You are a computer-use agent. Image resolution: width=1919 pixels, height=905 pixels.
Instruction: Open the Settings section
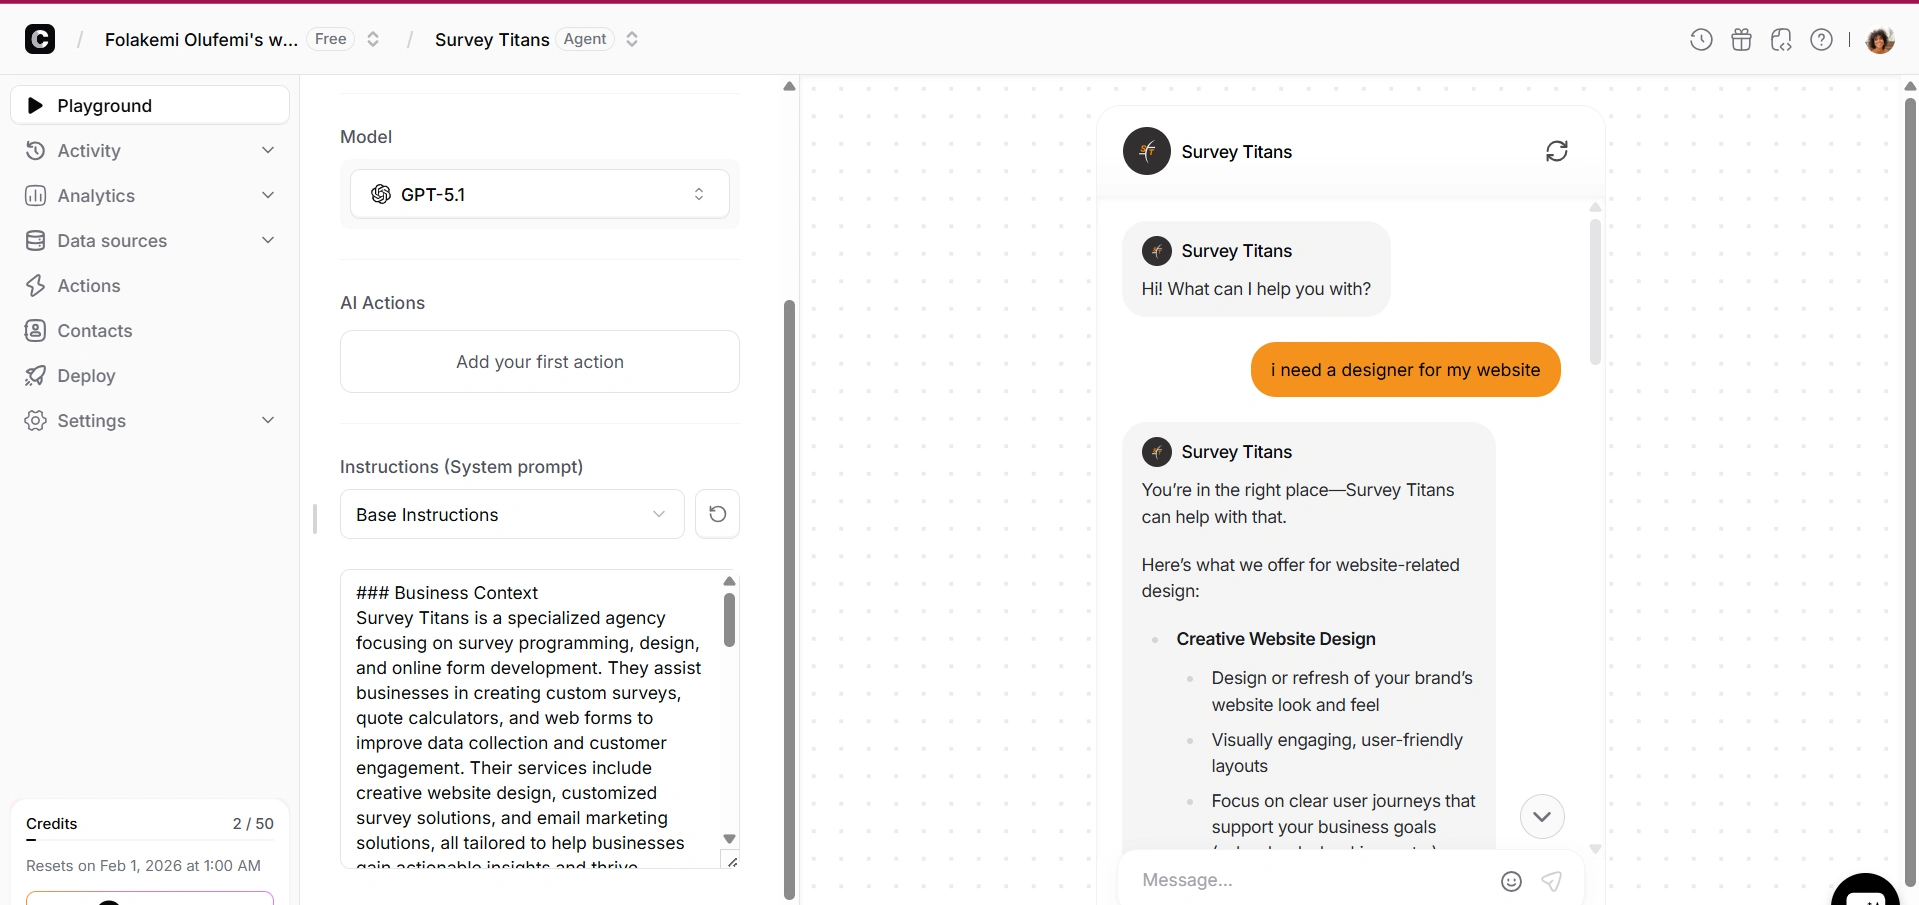coord(150,420)
